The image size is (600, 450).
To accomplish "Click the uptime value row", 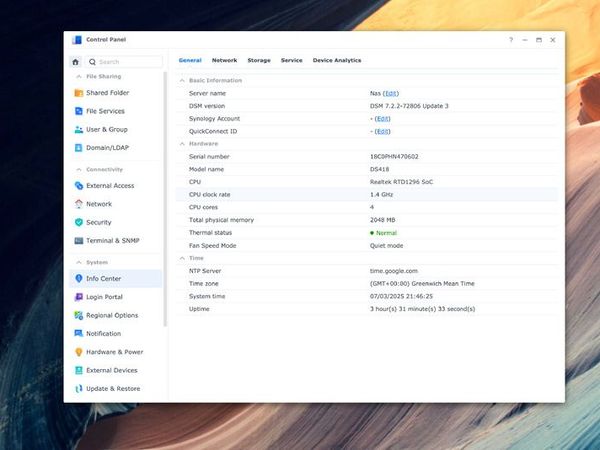I will pyautogui.click(x=367, y=309).
